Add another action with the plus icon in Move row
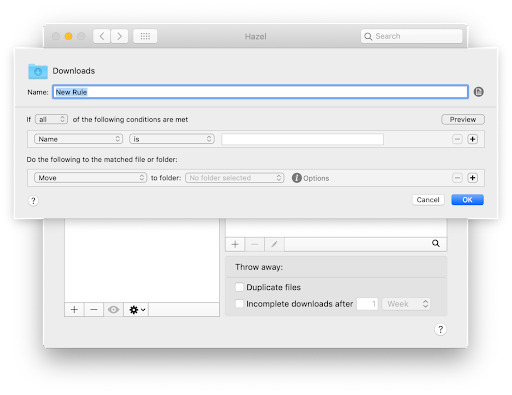Viewport: 512px width, 395px height. pos(472,178)
